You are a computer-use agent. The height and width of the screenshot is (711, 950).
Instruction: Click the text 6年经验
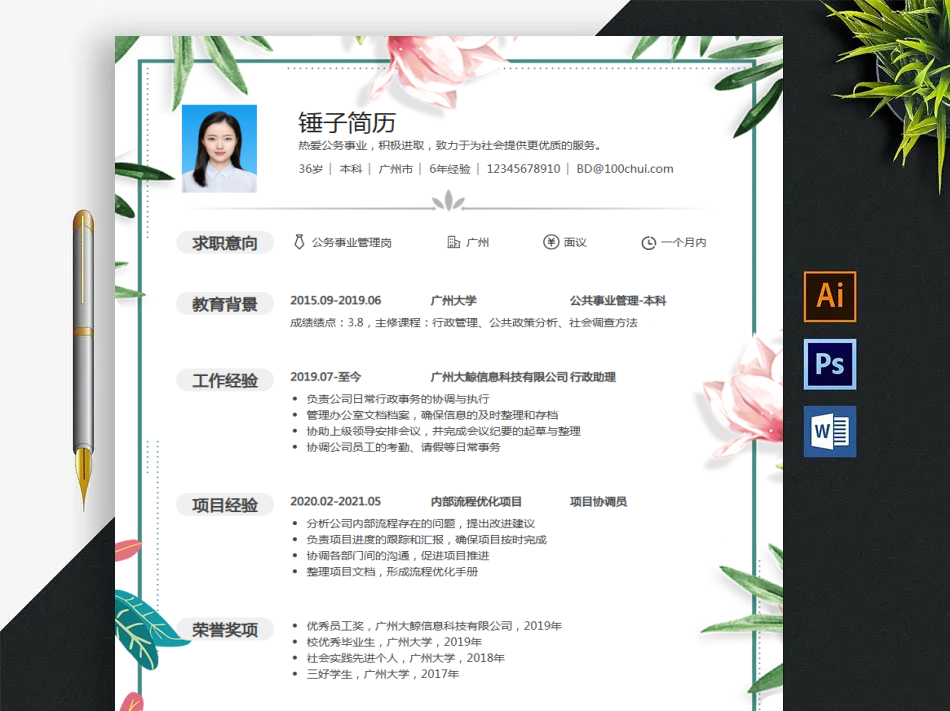click(450, 169)
